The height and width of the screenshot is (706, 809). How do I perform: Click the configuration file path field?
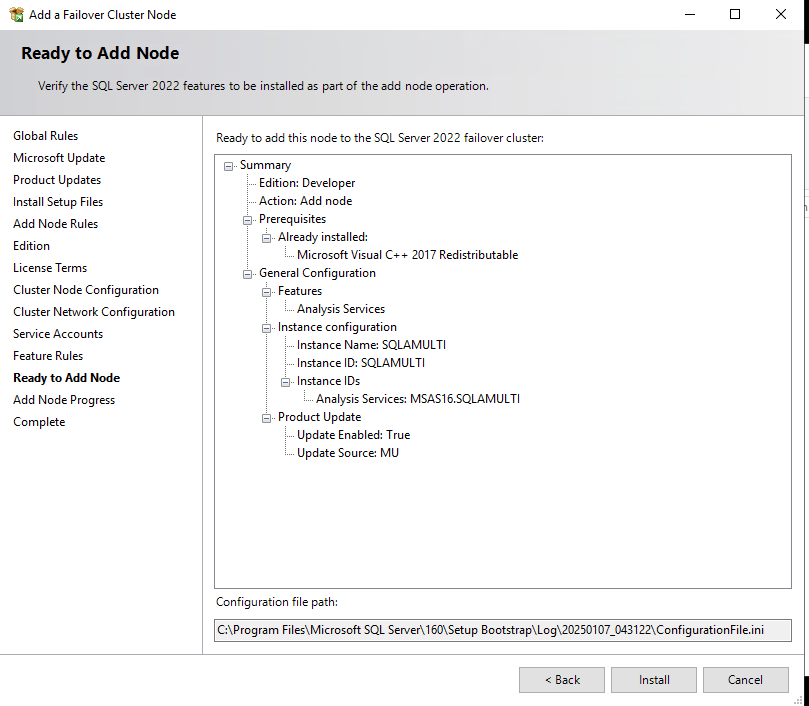coord(503,630)
